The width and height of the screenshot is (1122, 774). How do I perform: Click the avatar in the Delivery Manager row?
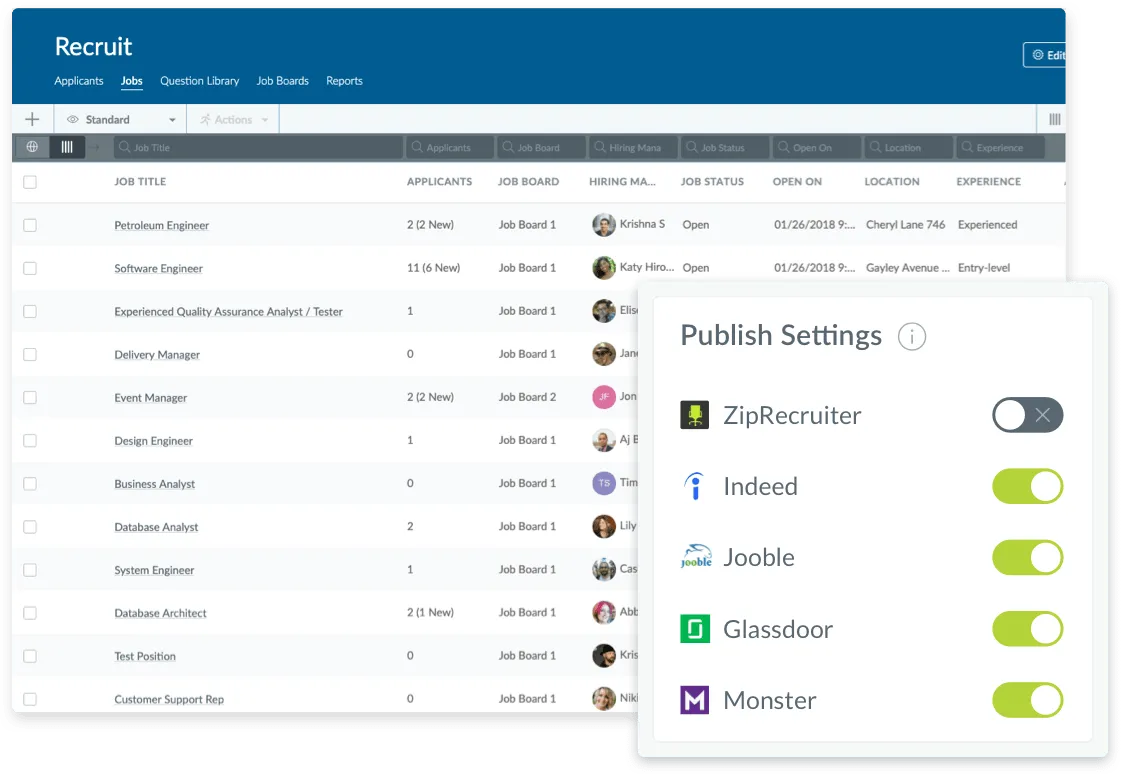point(604,354)
